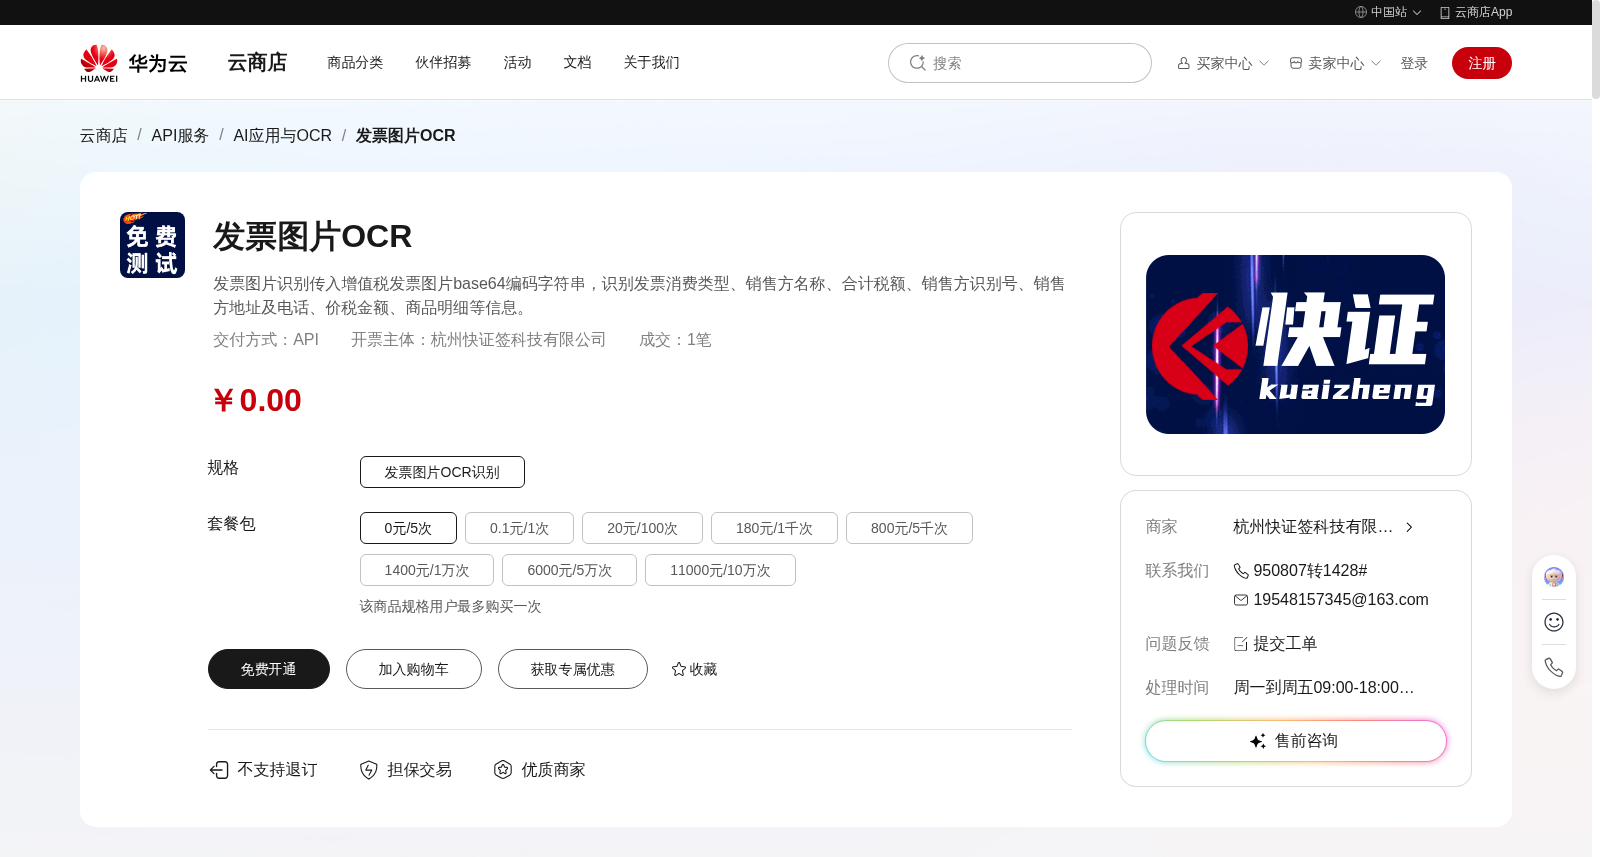The height and width of the screenshot is (857, 1600).
Task: Click the 提交工单 link
Action: [x=1285, y=644]
